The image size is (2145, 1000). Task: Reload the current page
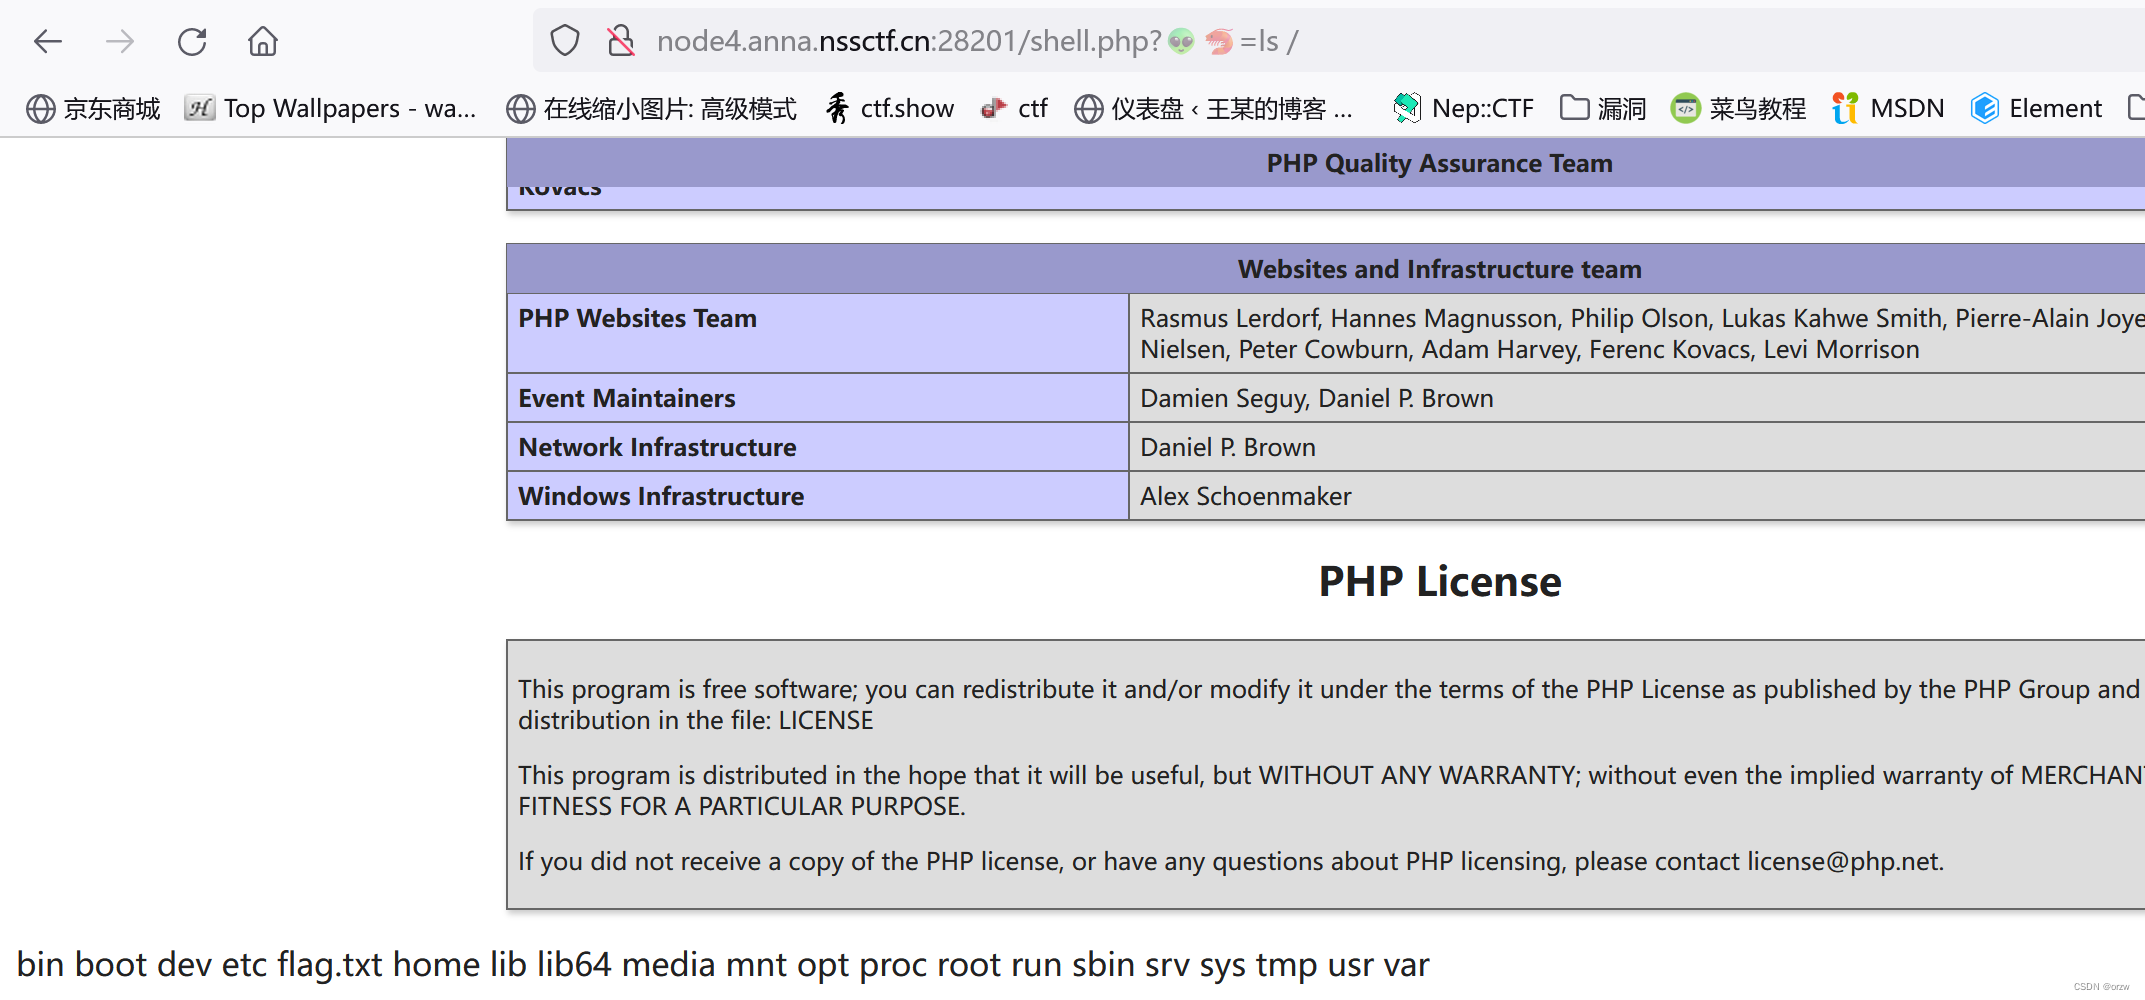pyautogui.click(x=191, y=41)
